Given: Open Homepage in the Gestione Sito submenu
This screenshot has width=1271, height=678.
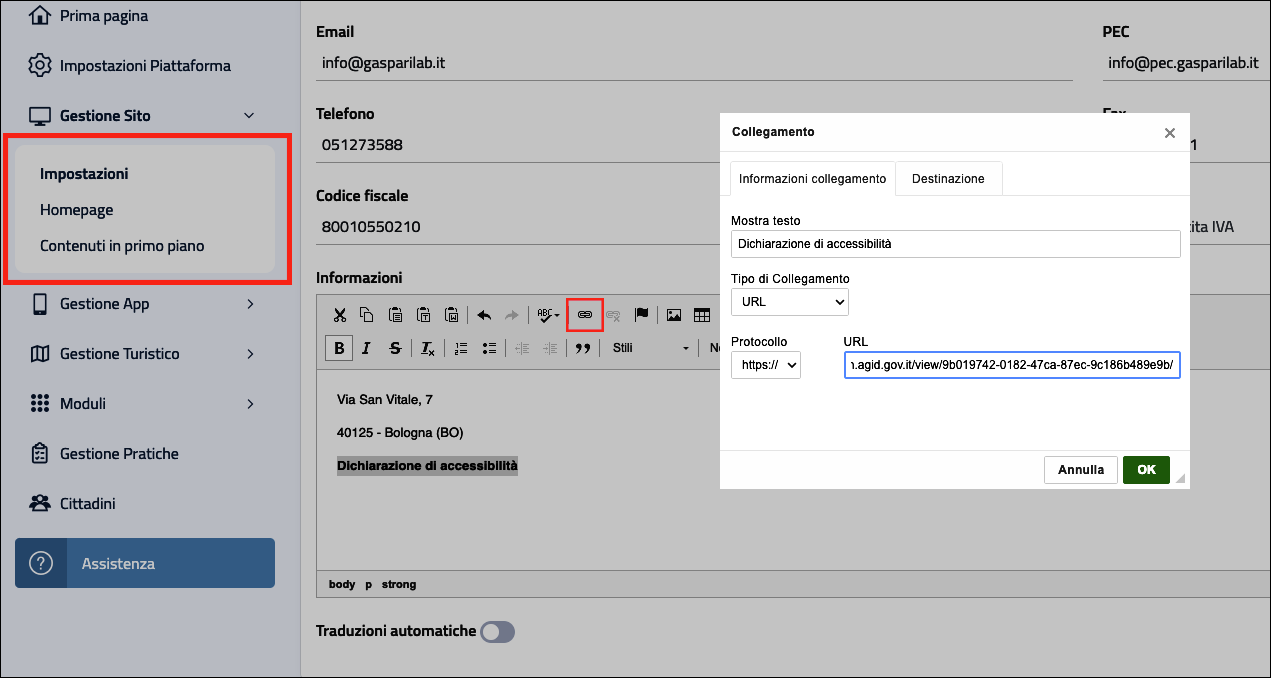Looking at the screenshot, I should [77, 210].
